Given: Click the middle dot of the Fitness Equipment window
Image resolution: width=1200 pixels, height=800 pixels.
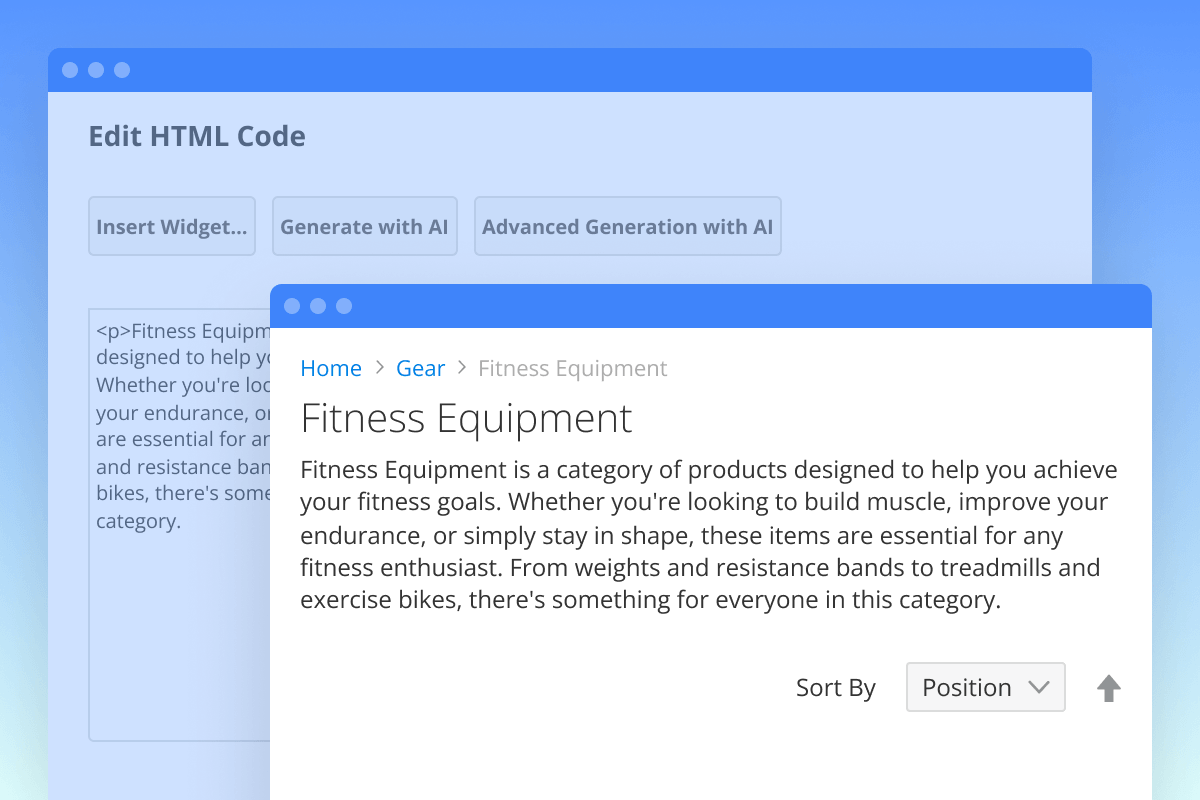Looking at the screenshot, I should (x=318, y=306).
